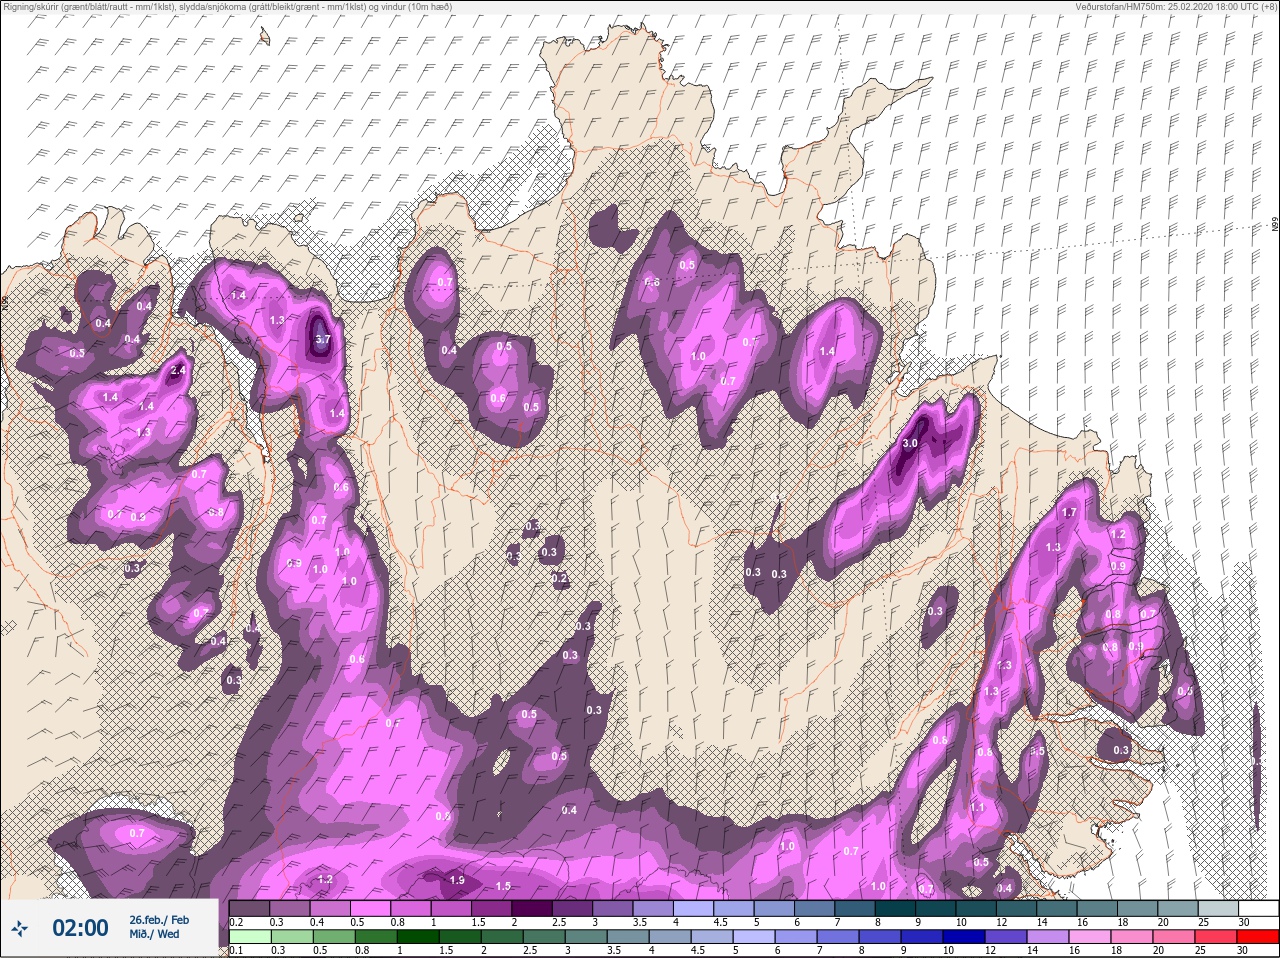Click the Rigning/skúrir map title text
1280x958 pixels.
coord(227,7)
